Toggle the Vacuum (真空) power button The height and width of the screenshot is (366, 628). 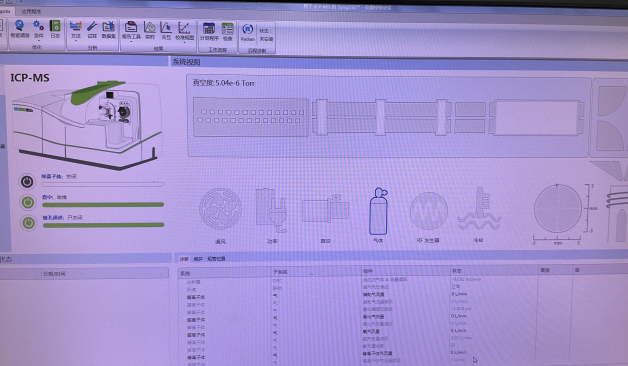pyautogui.click(x=28, y=202)
